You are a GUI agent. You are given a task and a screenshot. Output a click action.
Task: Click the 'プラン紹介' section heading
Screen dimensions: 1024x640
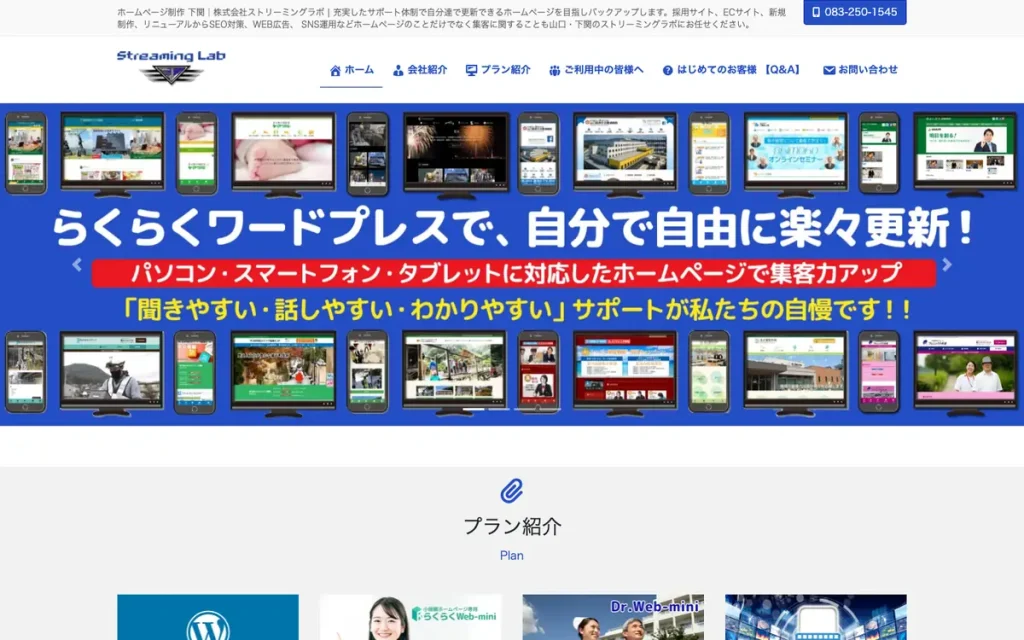[x=512, y=526]
